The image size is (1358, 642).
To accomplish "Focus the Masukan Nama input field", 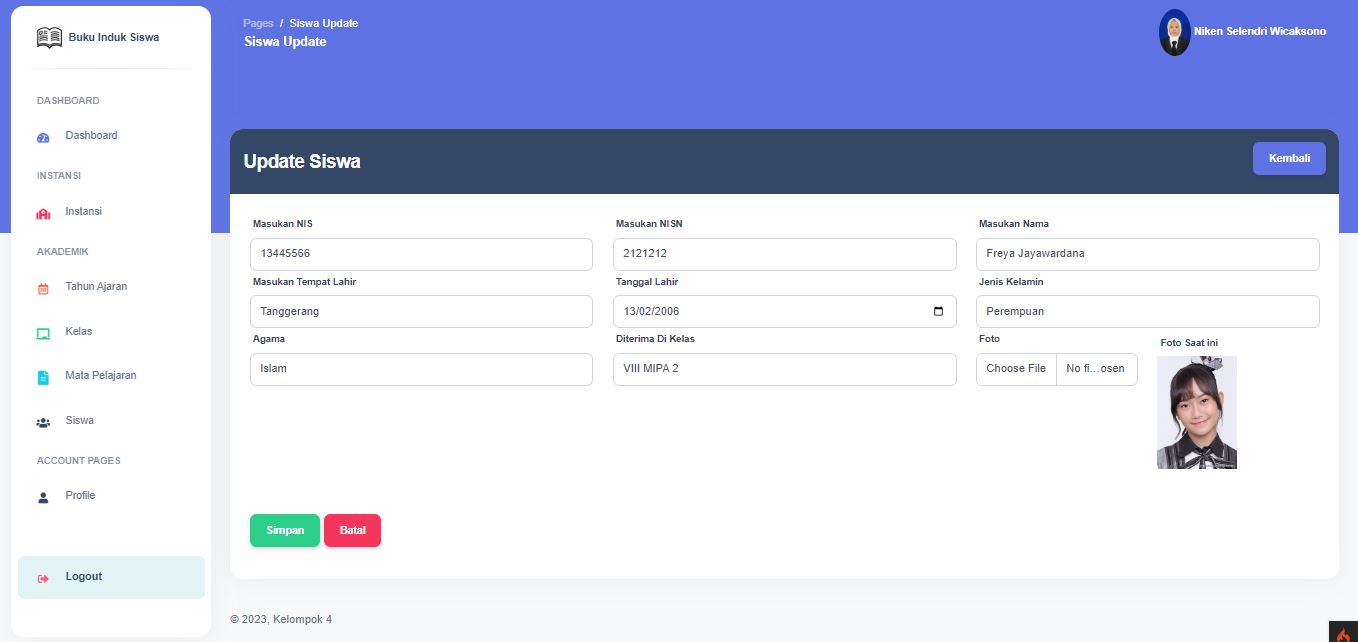I will (1147, 254).
